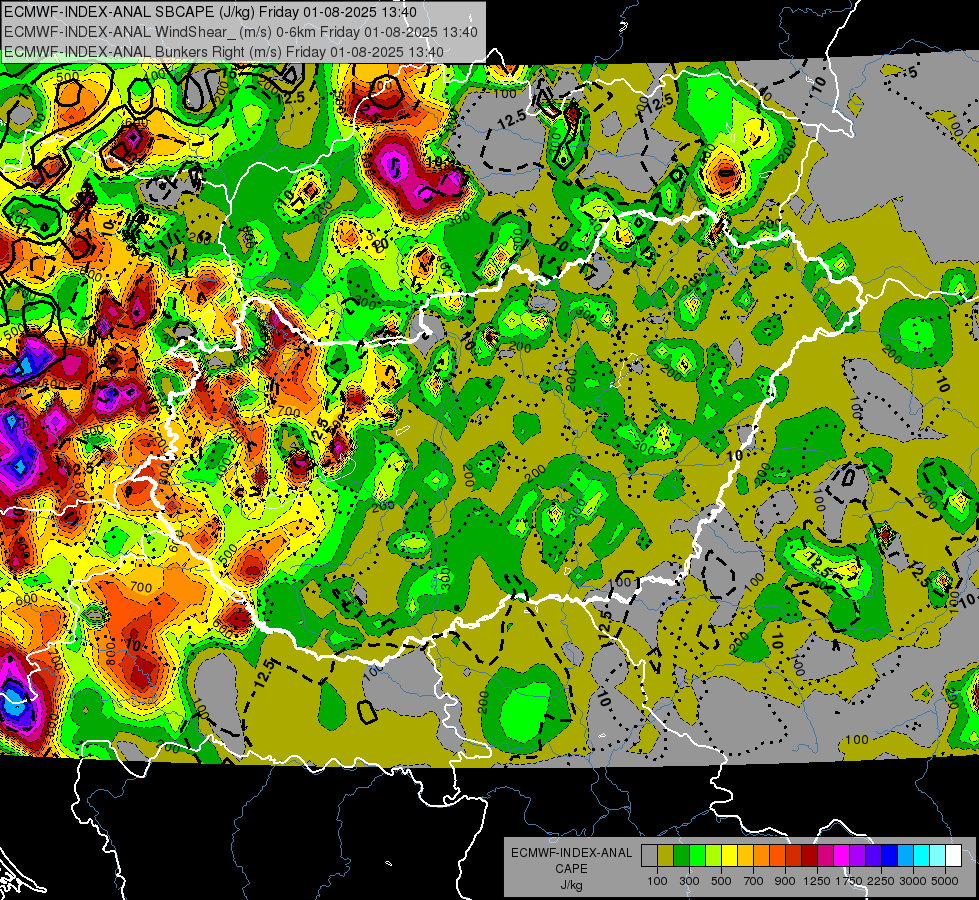The image size is (979, 900).
Task: Click the 300 value under legend bar
Action: pyautogui.click(x=689, y=881)
